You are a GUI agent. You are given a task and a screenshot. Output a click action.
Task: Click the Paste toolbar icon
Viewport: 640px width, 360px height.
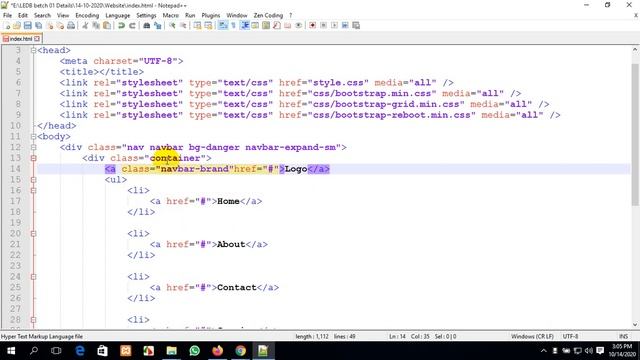[x=107, y=26]
